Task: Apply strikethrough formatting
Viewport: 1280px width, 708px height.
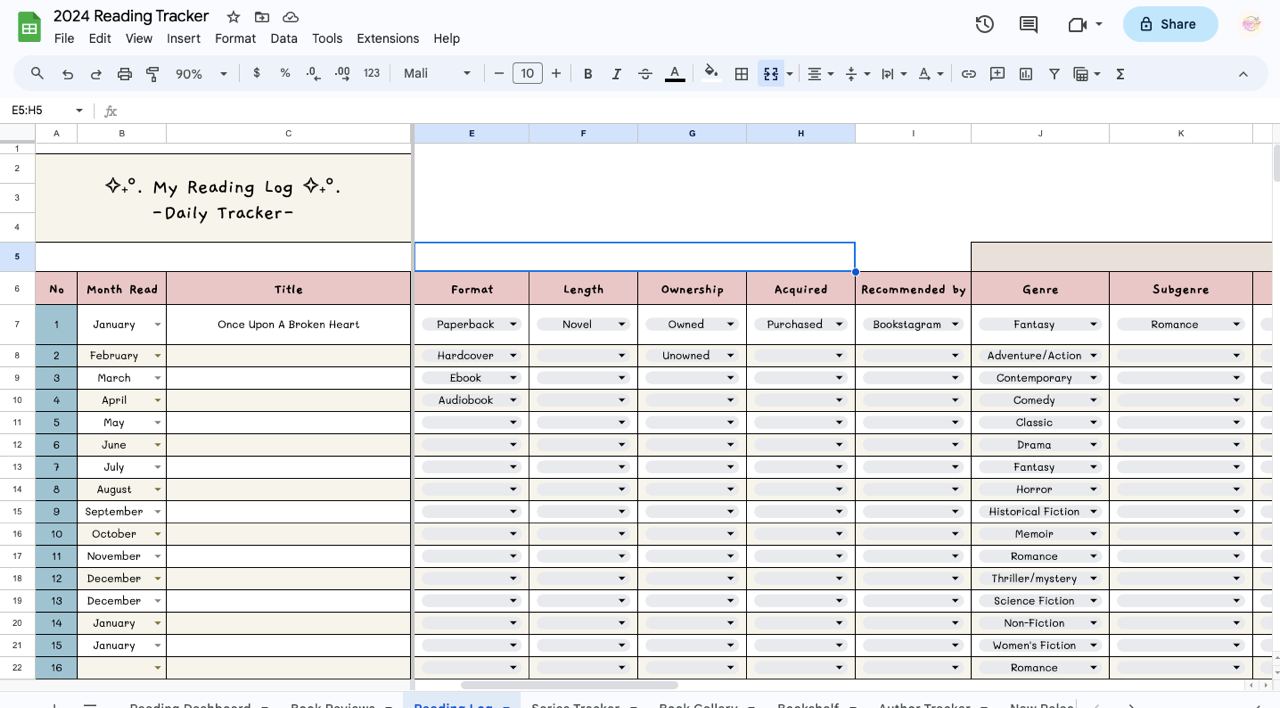Action: click(645, 73)
